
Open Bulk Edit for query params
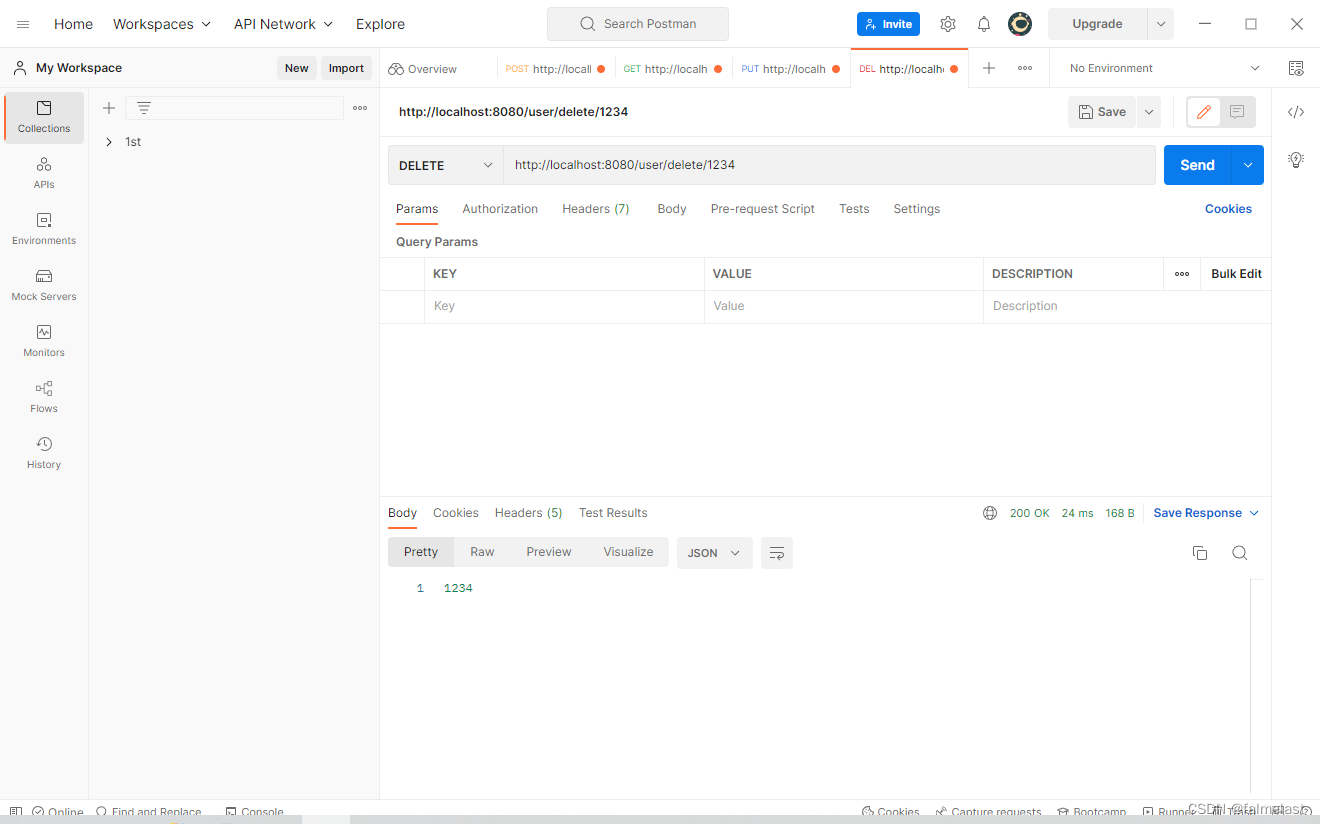[x=1235, y=273]
